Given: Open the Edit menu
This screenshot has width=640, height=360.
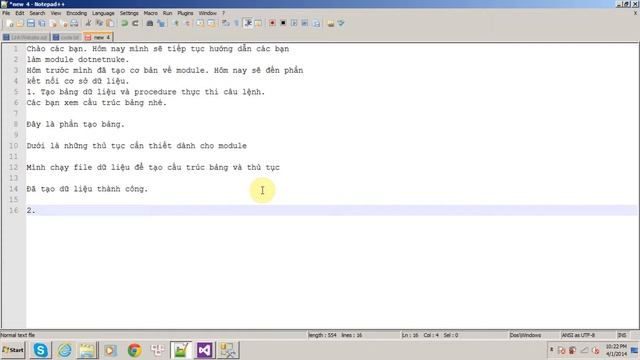Looking at the screenshot, I should tap(20, 13).
